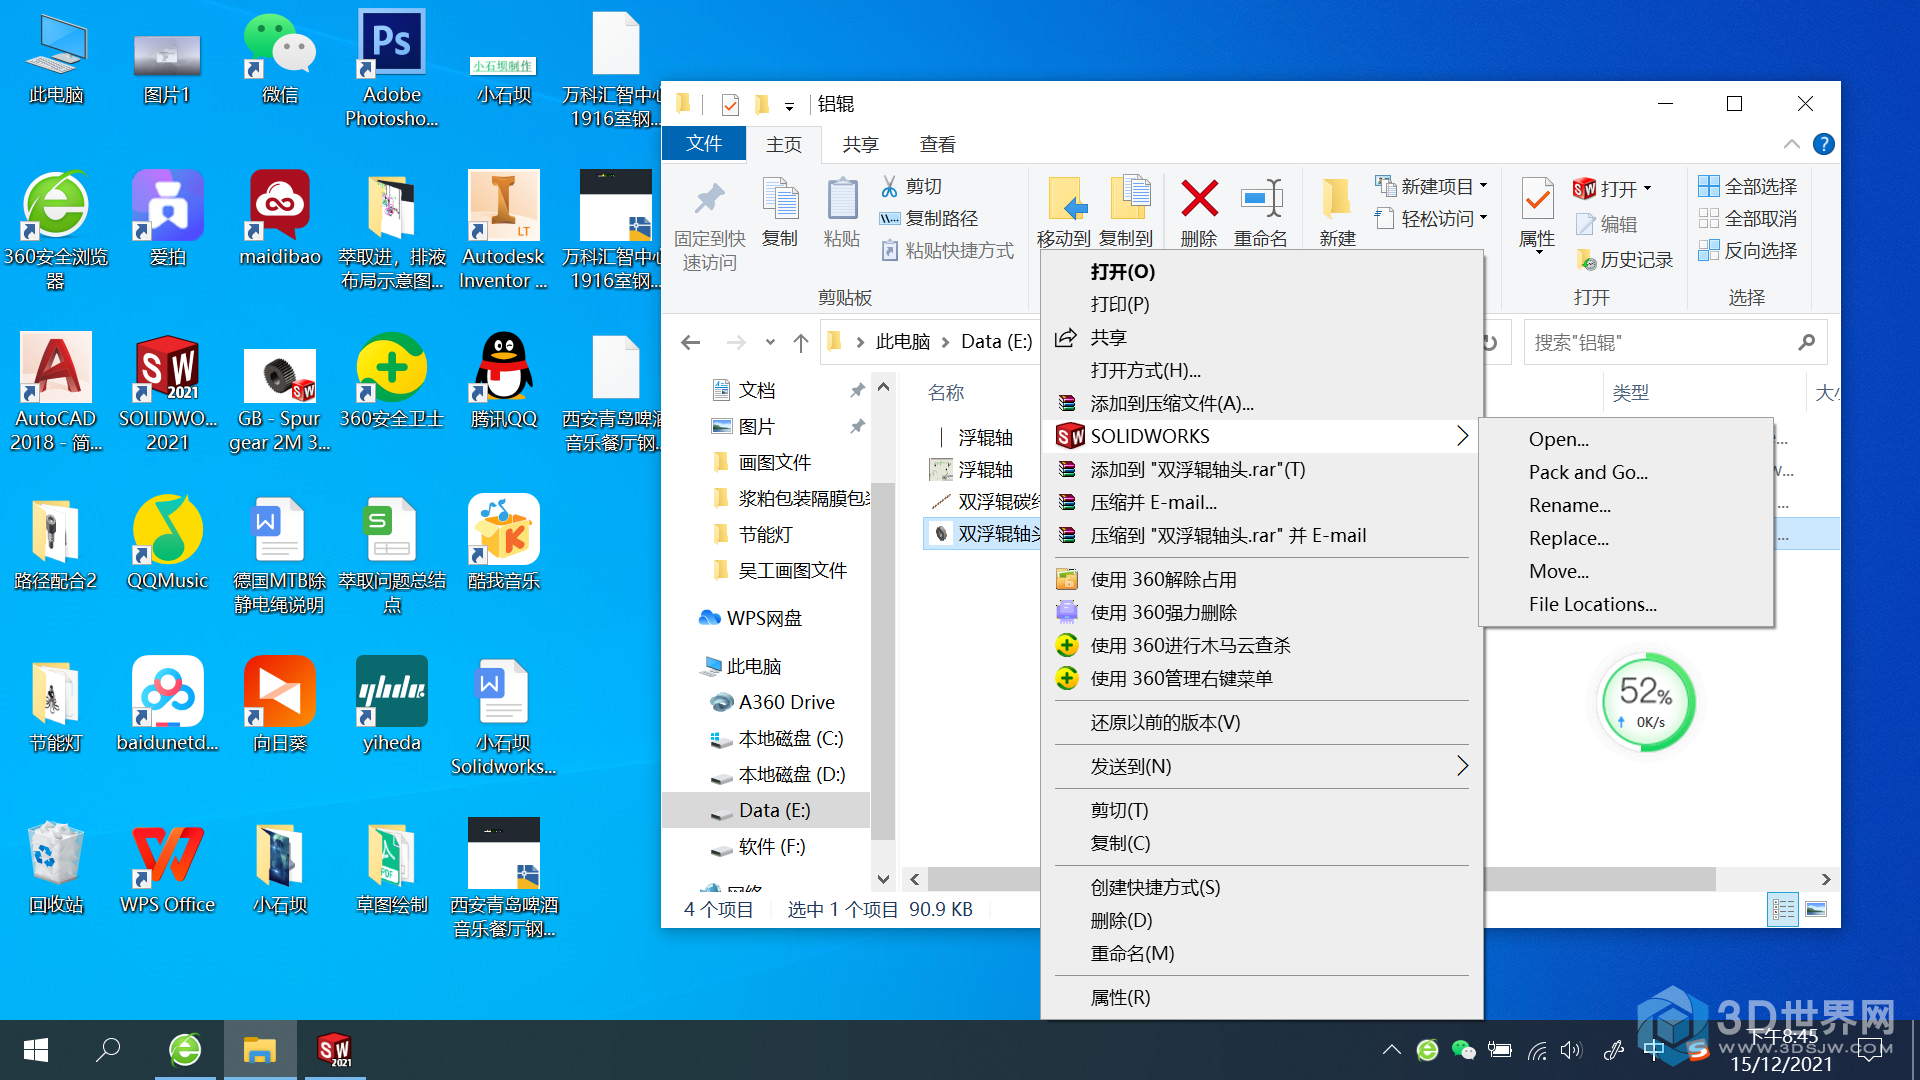Toggle Properties check in quick access toolbar
1920x1080 pixels.
tap(730, 104)
